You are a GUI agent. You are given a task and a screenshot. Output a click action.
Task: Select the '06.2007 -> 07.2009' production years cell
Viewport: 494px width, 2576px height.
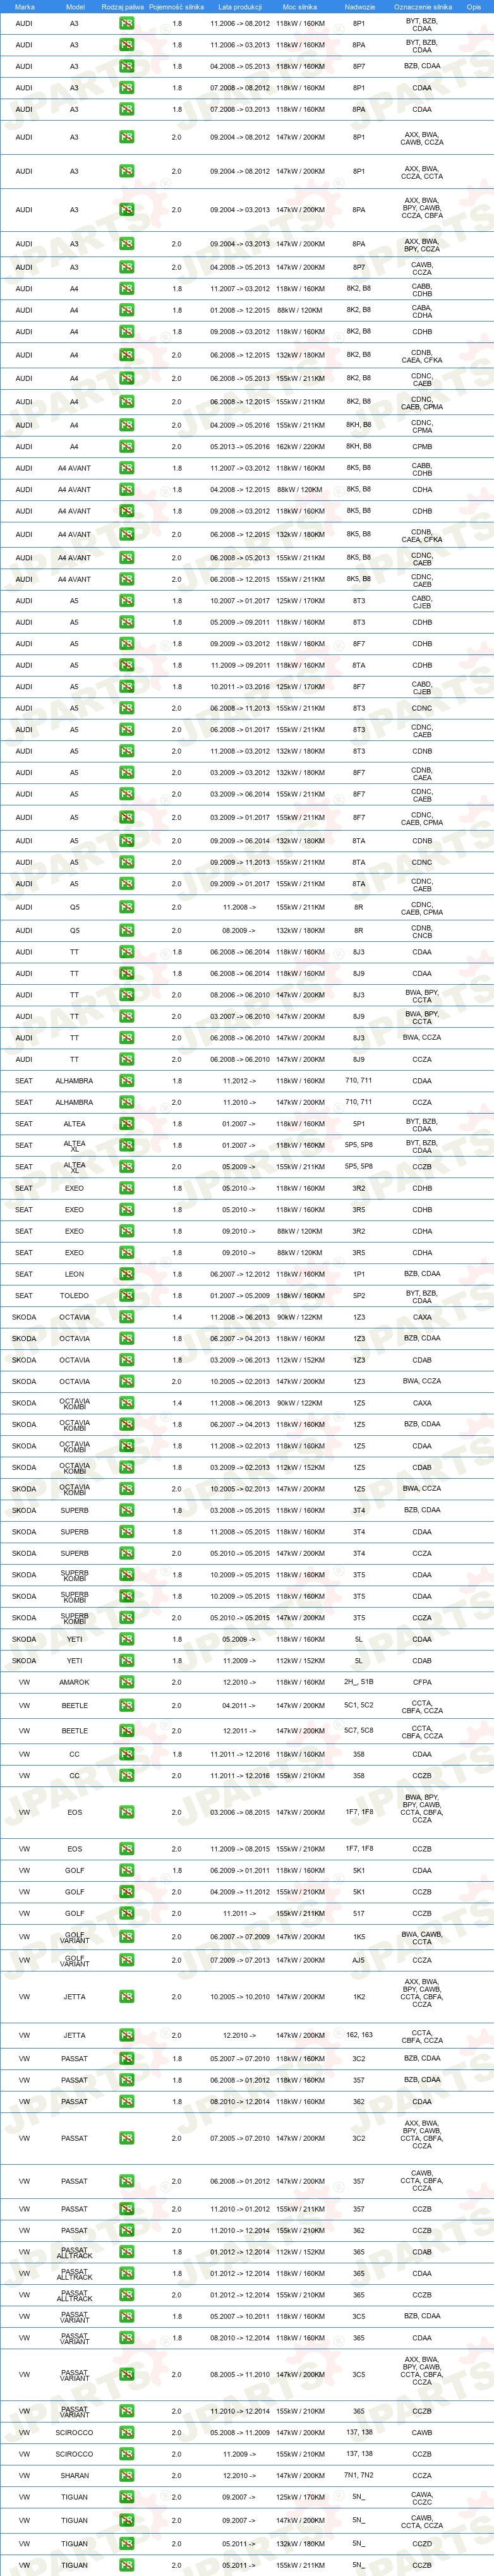[240, 1937]
